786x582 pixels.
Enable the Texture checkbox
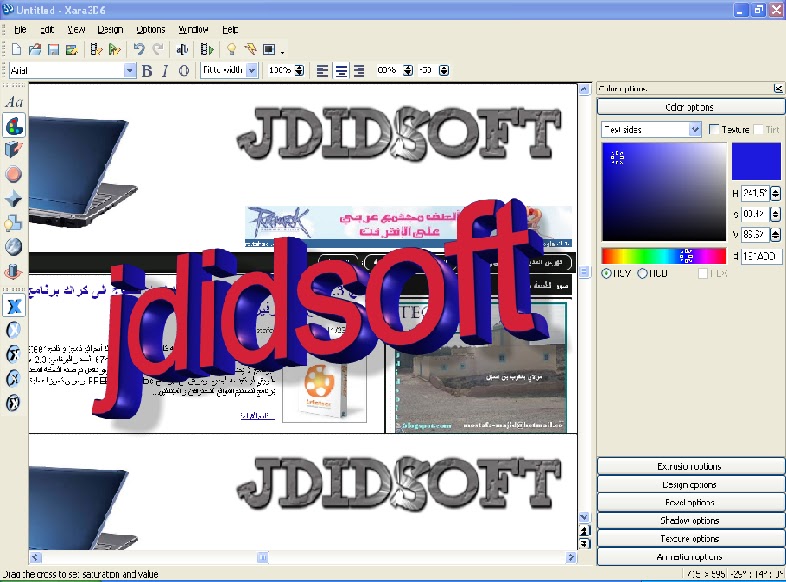(714, 129)
